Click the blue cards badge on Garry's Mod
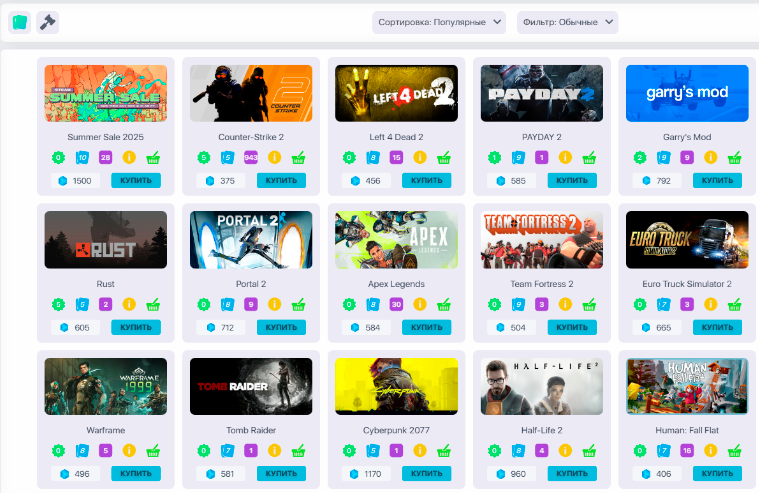Screen dimensions: 759x493 664,157
